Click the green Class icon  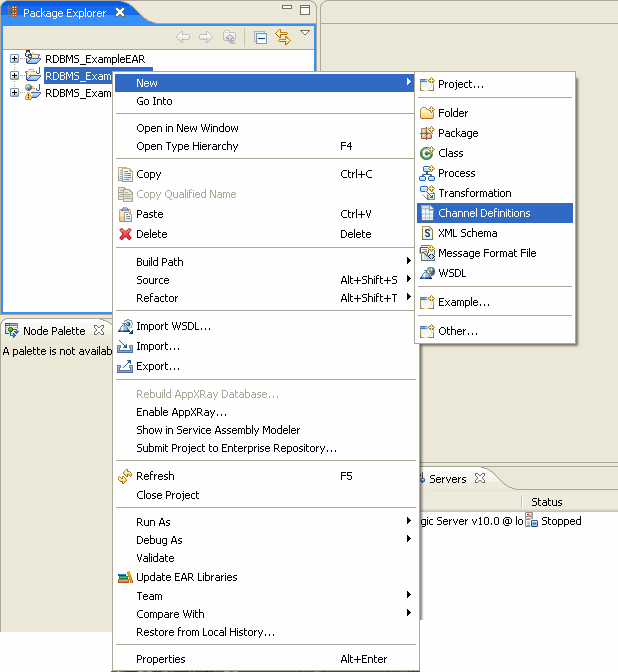(427, 153)
